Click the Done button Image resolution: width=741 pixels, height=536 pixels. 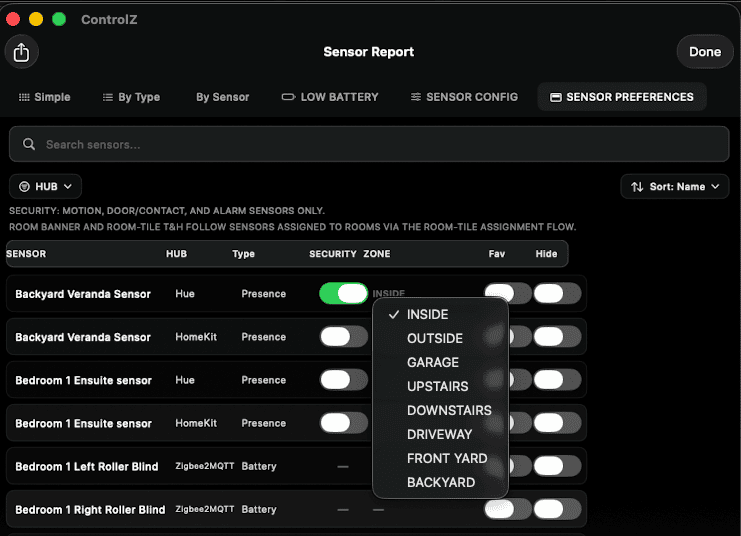(x=705, y=52)
